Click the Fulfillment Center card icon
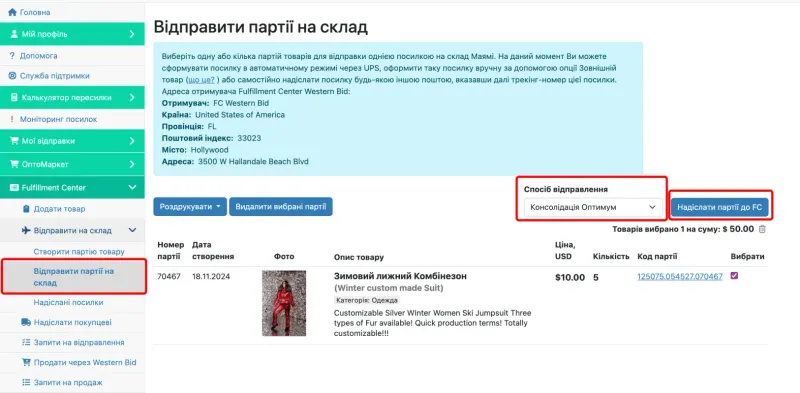The image size is (800, 393). click(x=14, y=188)
